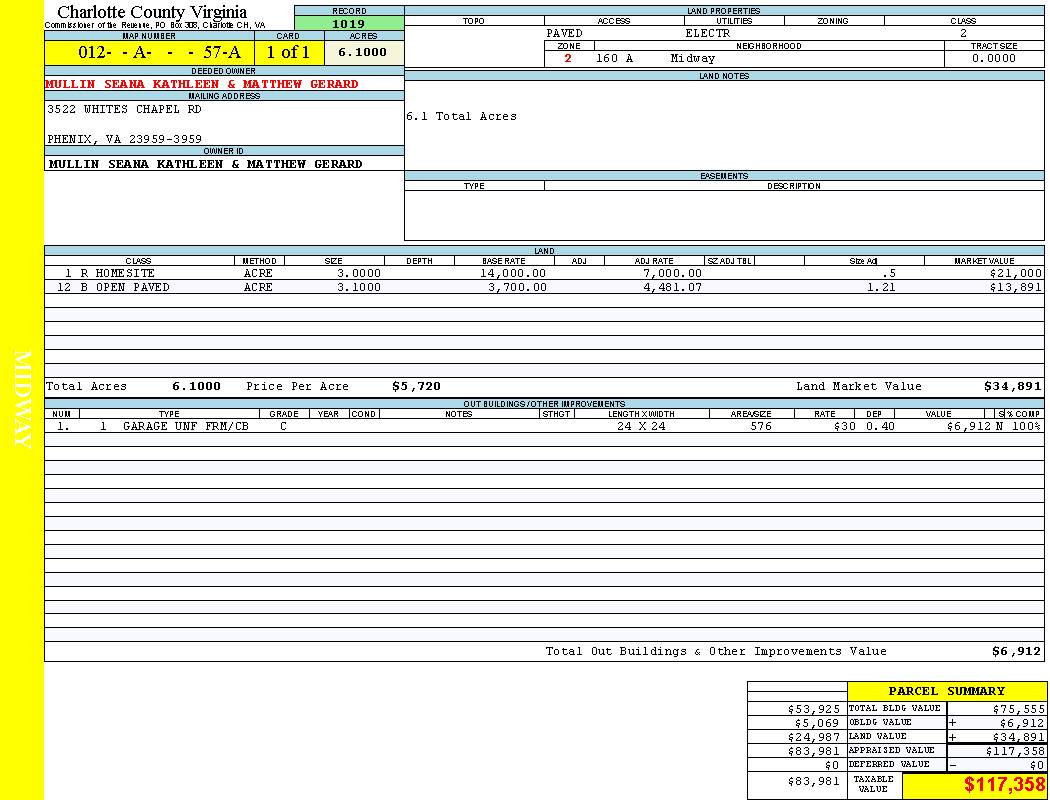
Task: Click the red zone number 2
Action: coord(568,59)
